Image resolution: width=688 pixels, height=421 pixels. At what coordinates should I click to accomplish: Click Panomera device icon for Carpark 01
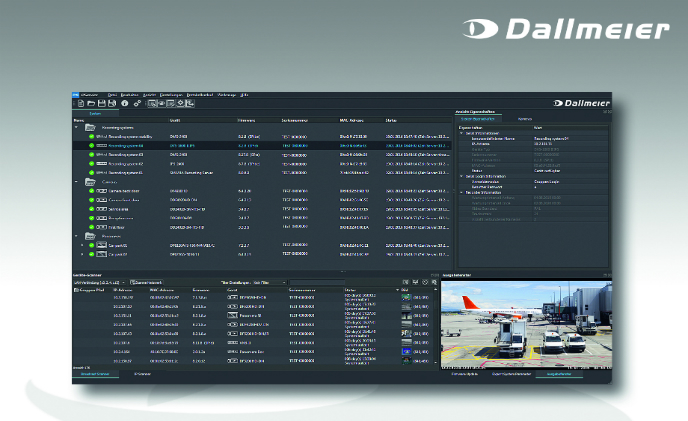point(101,254)
